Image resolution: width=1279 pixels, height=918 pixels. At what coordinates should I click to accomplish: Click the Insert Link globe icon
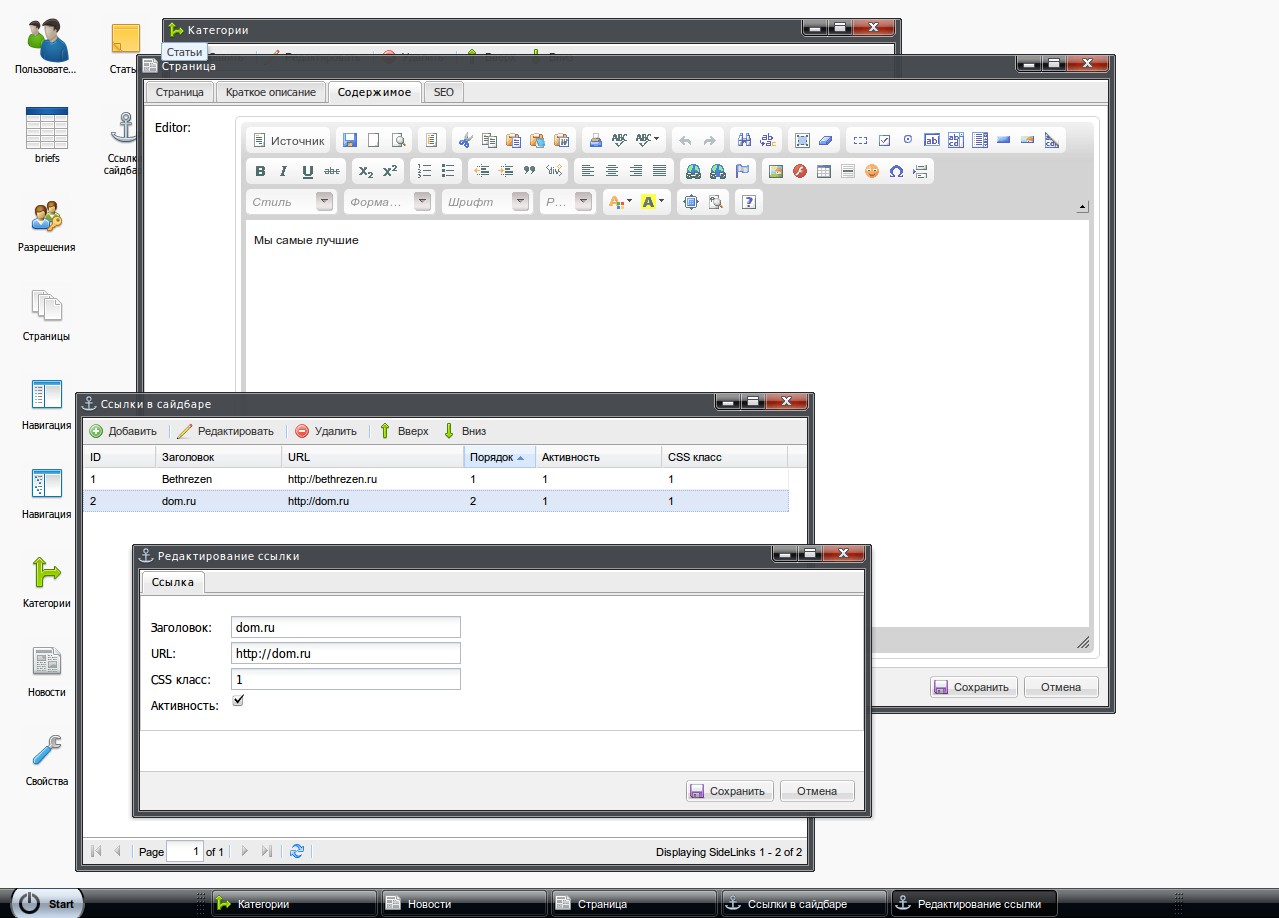tap(694, 171)
